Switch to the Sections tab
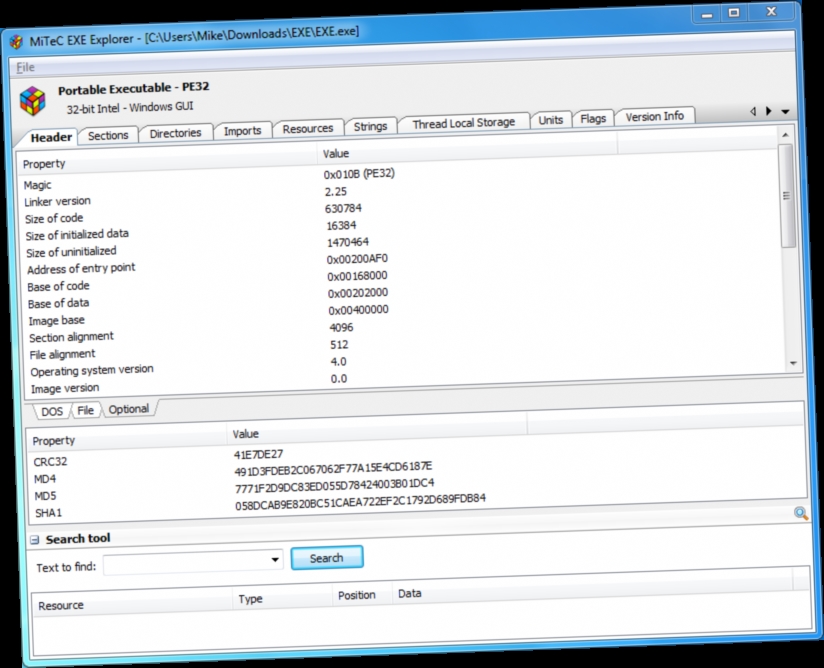This screenshot has height=668, width=824. pos(108,134)
